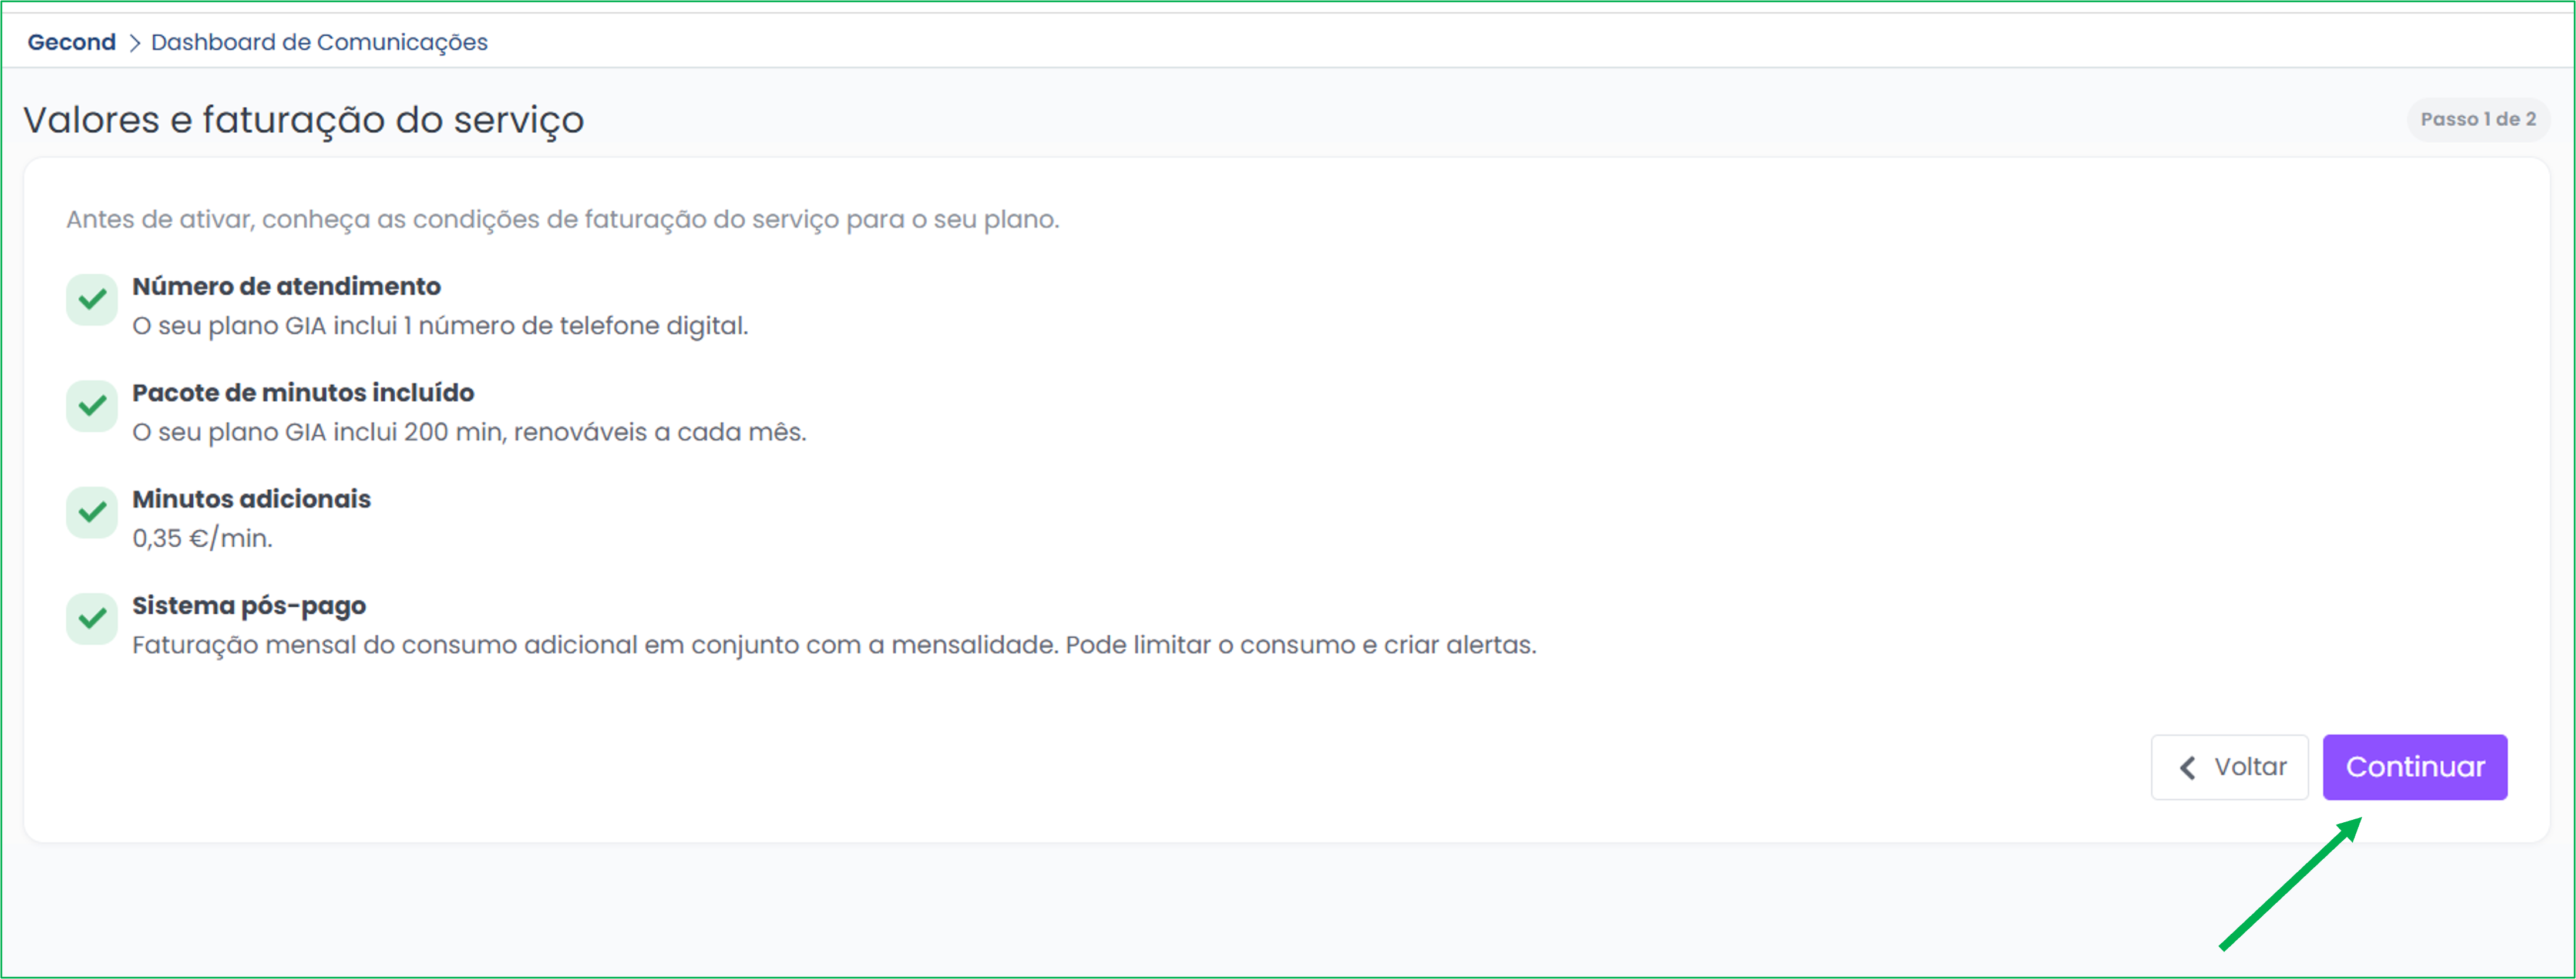This screenshot has width=2576, height=979.
Task: Click the green check beside Minutos adicionais
Action: (92, 513)
